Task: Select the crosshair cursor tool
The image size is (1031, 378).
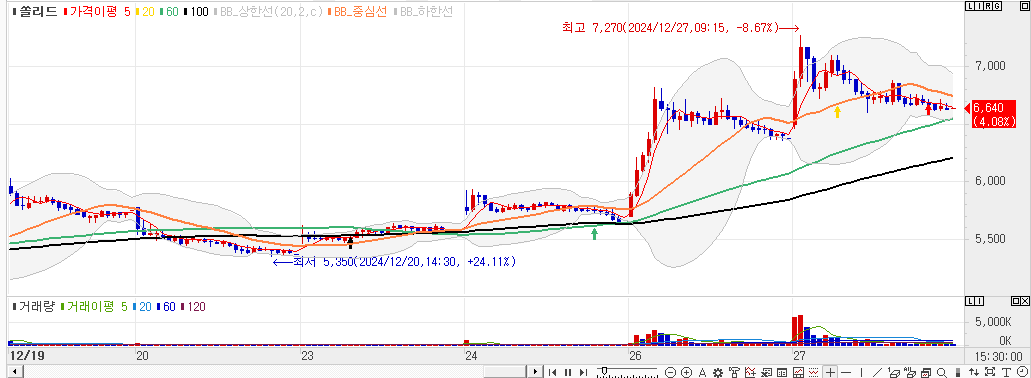Action: click(830, 372)
